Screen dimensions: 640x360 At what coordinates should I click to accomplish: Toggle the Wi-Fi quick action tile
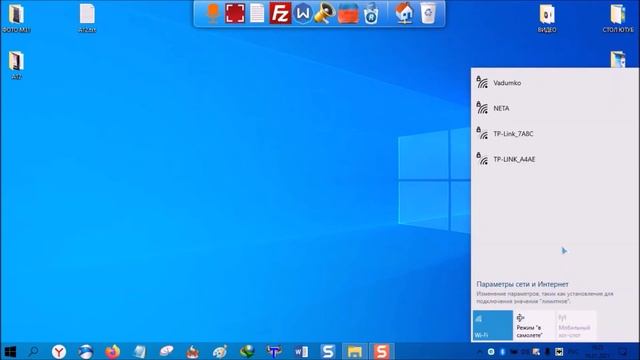[x=493, y=325]
